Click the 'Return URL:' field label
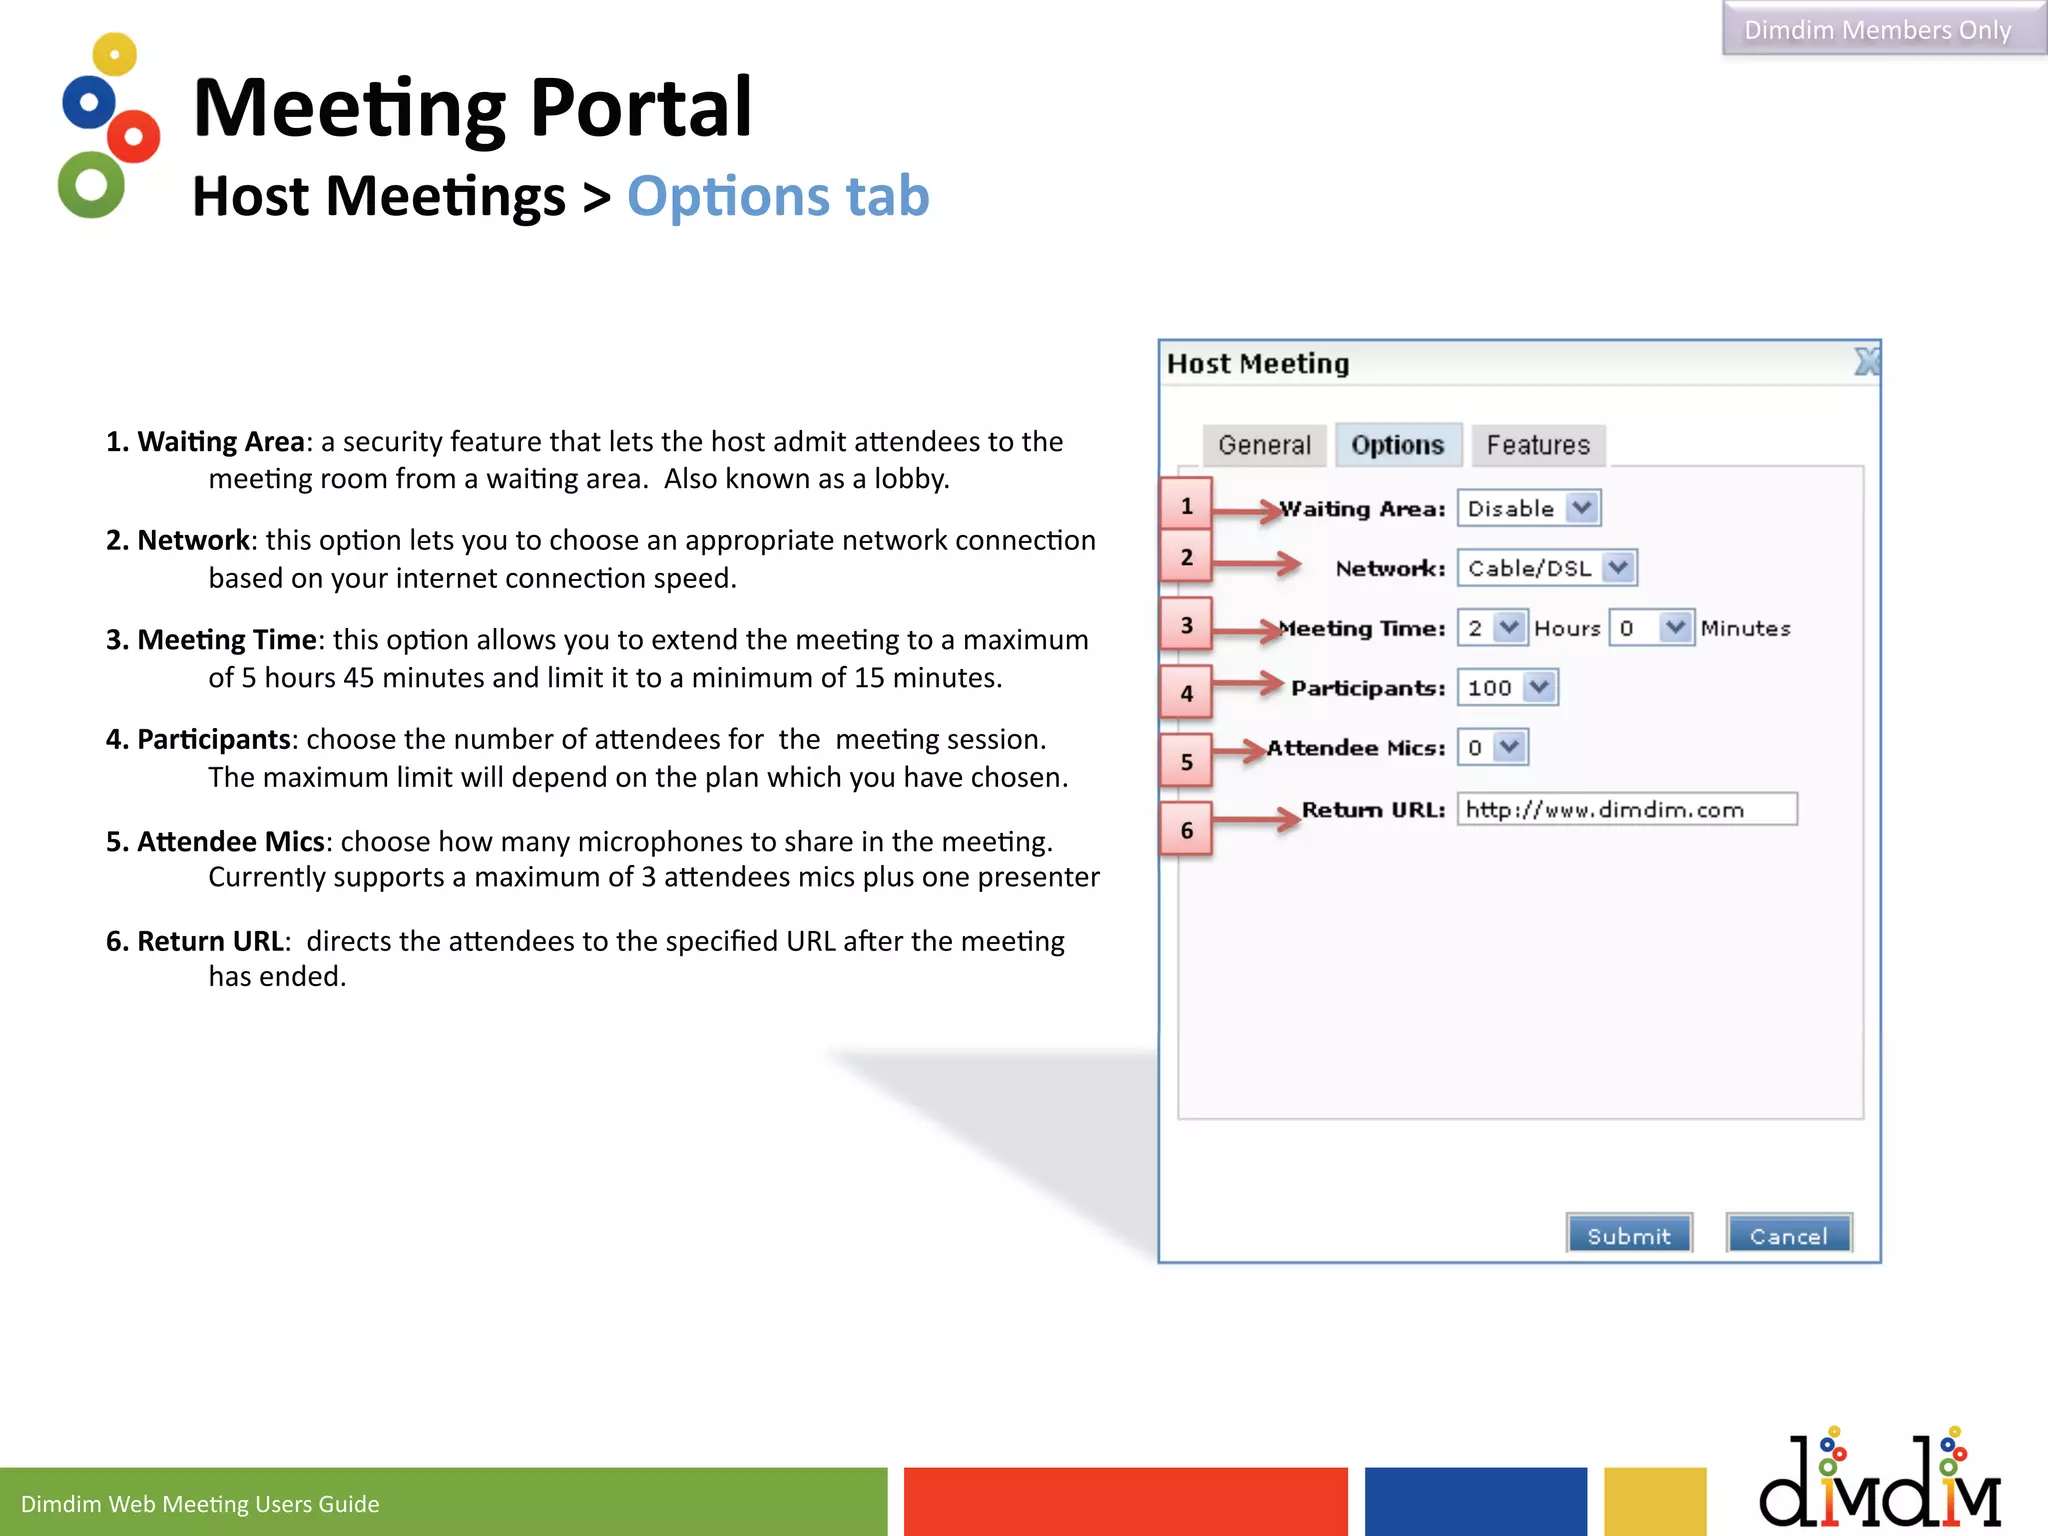The image size is (2048, 1536). (x=1373, y=810)
